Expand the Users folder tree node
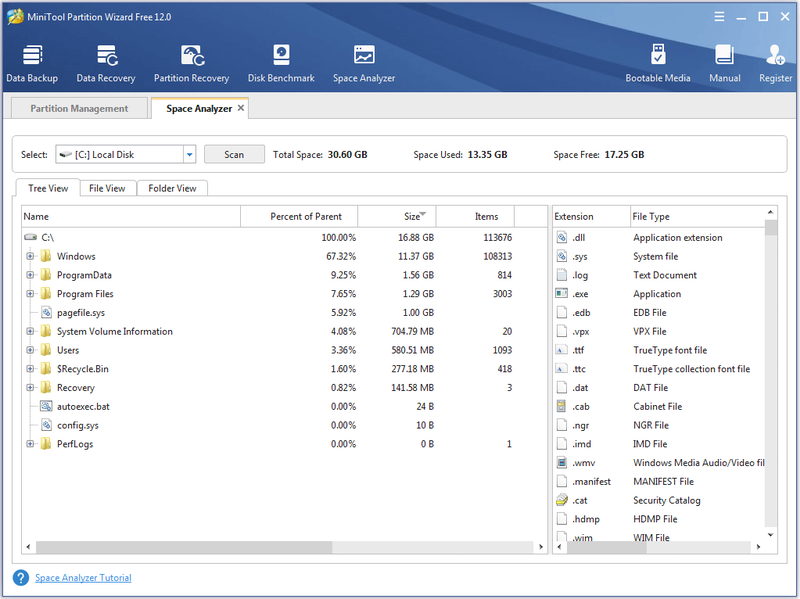800x599 pixels. 30,350
